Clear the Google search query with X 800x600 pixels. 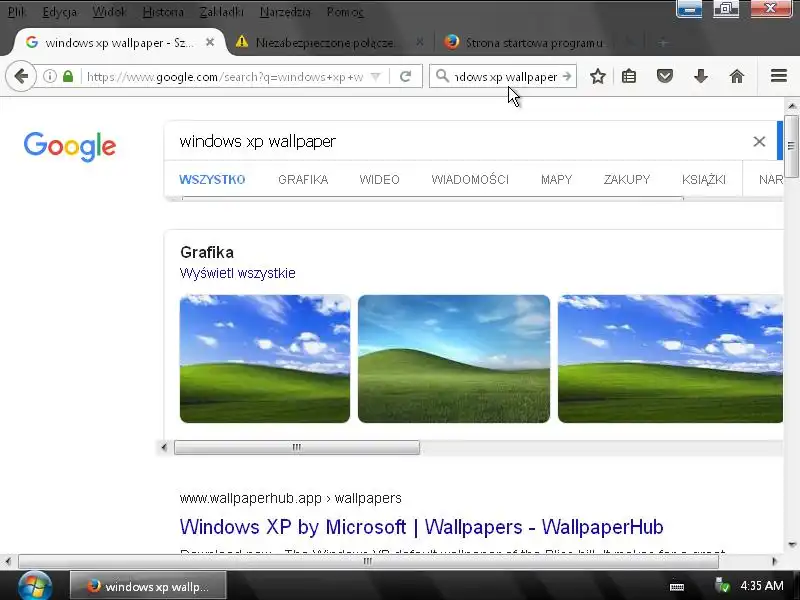tap(759, 141)
